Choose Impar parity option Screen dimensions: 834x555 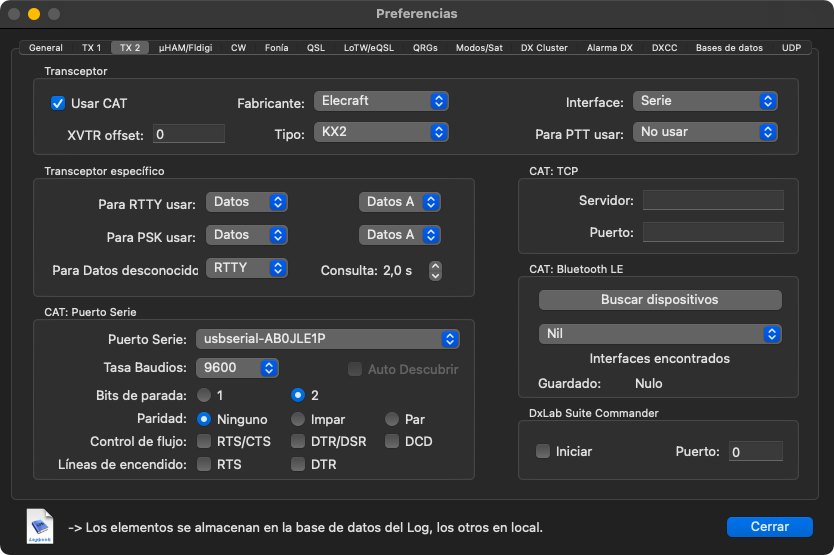(298, 419)
